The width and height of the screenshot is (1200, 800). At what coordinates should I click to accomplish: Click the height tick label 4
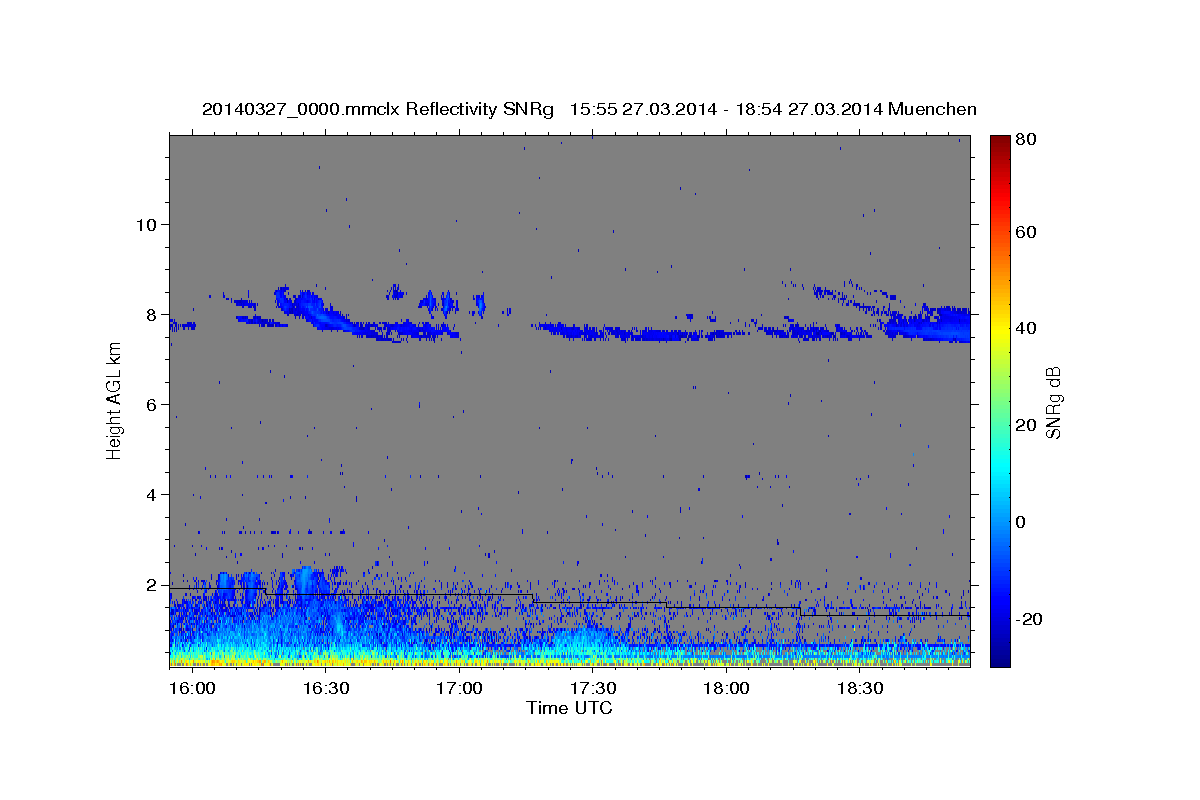[x=152, y=494]
